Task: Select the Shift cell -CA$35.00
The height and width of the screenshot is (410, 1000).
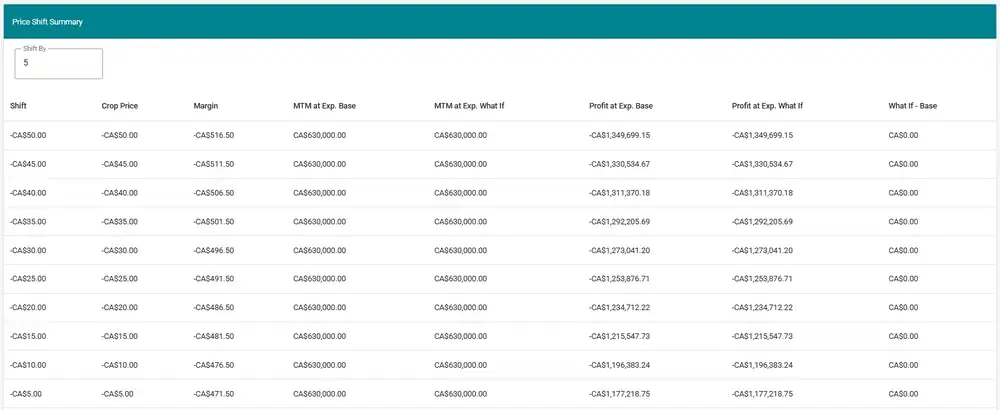Action: (x=28, y=221)
